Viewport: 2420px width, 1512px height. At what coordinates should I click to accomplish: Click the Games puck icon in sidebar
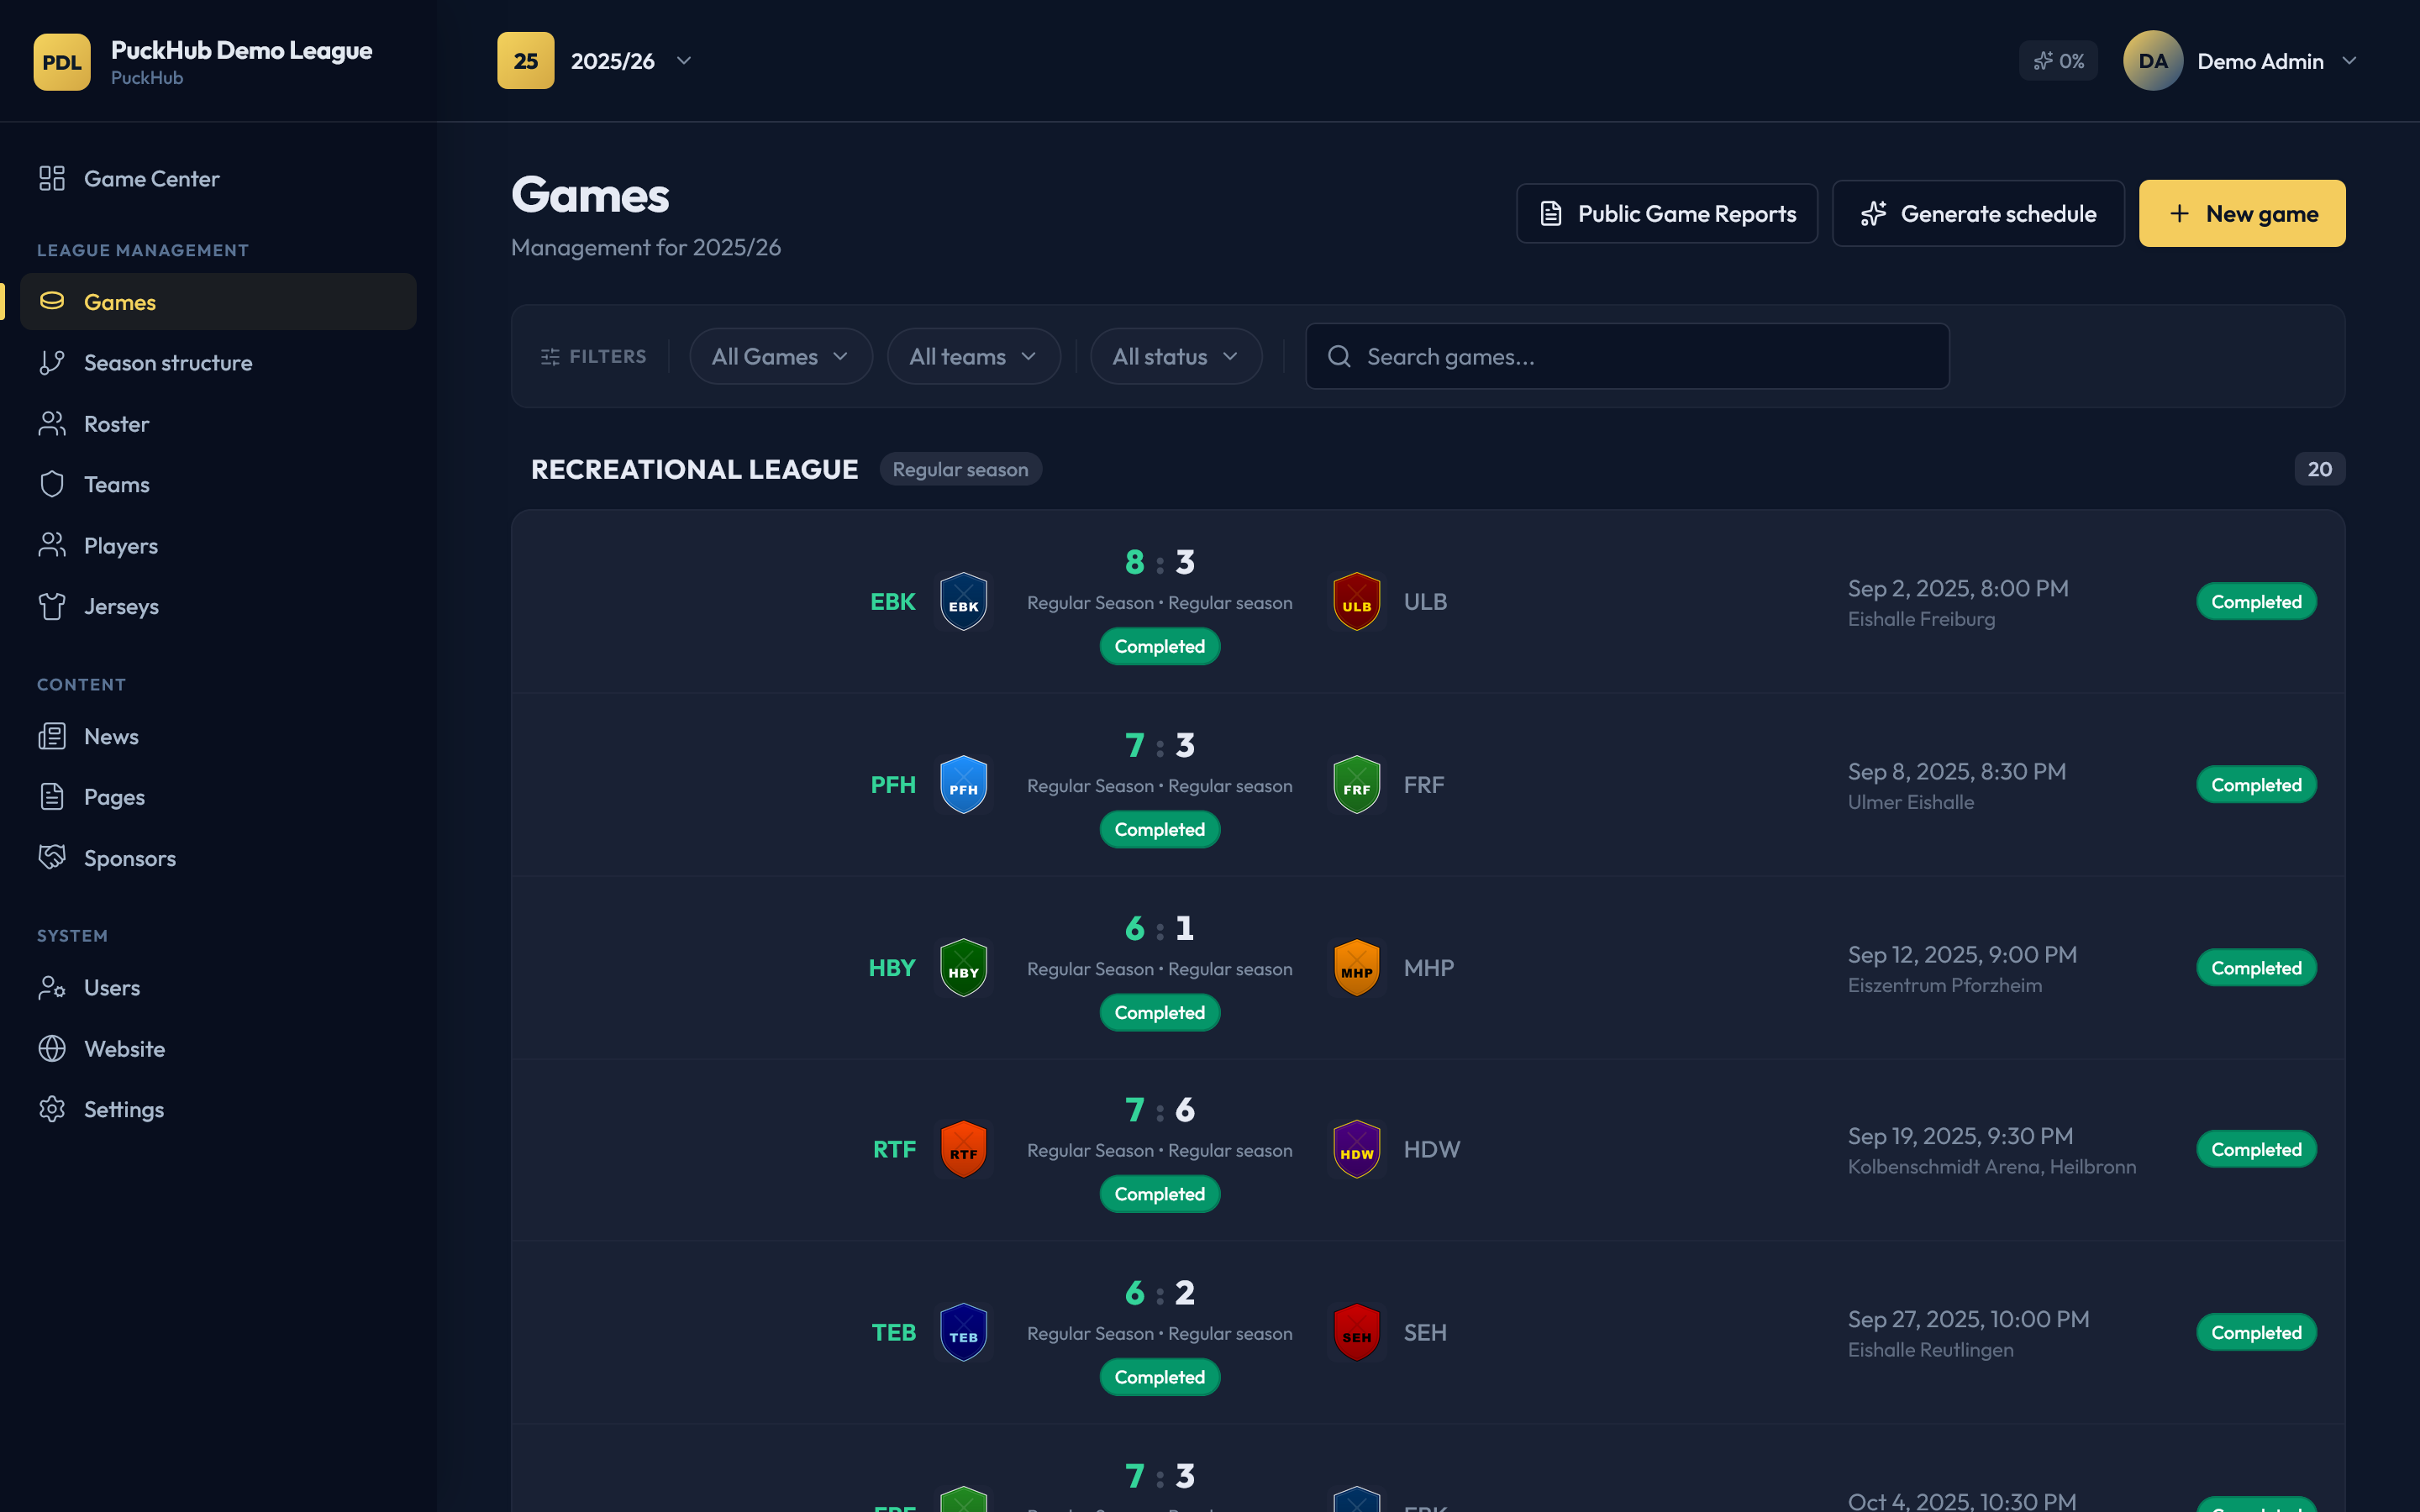52,301
